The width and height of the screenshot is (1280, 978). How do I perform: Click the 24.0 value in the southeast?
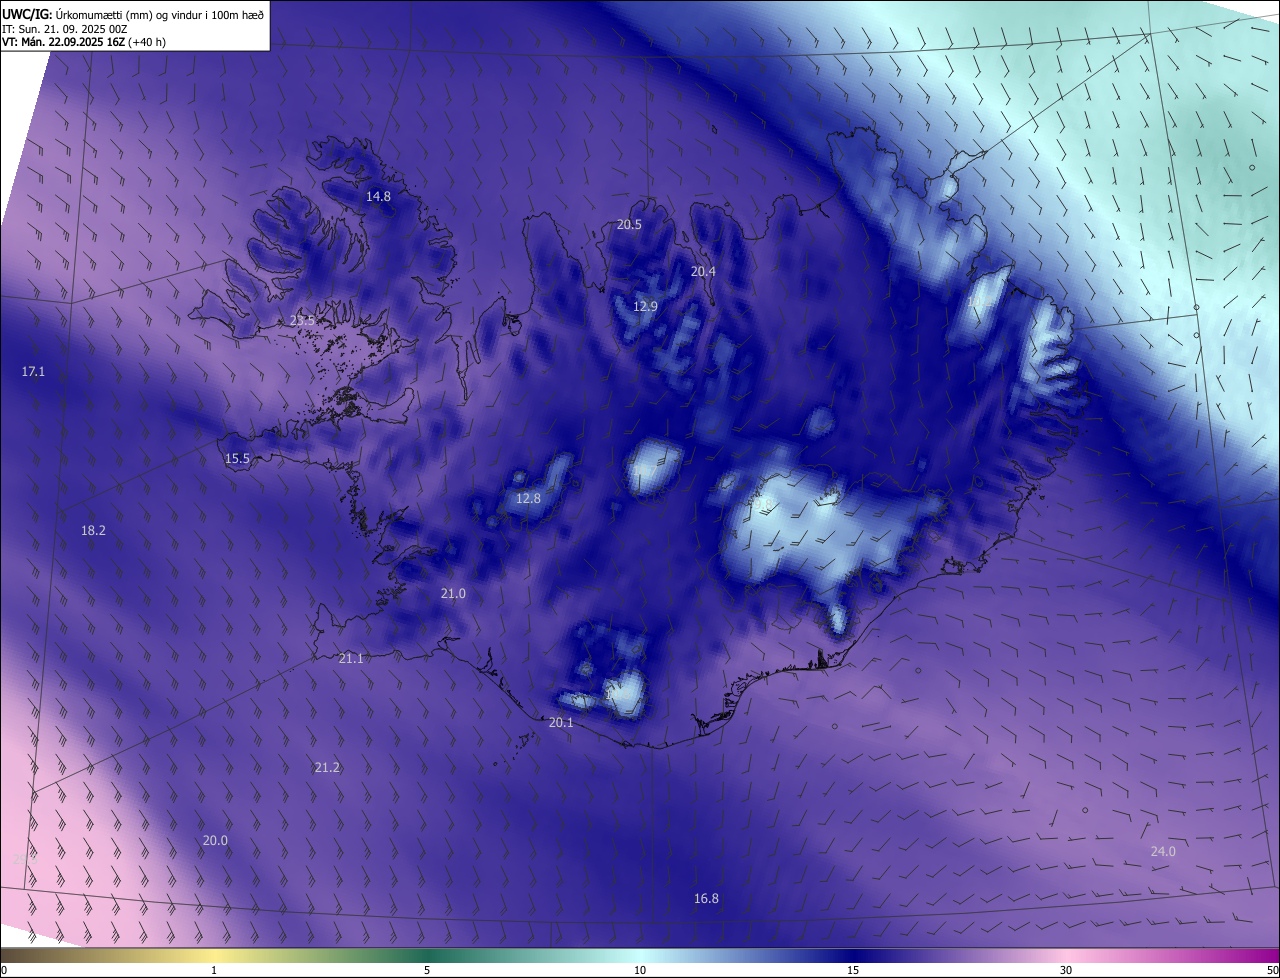pos(1163,852)
